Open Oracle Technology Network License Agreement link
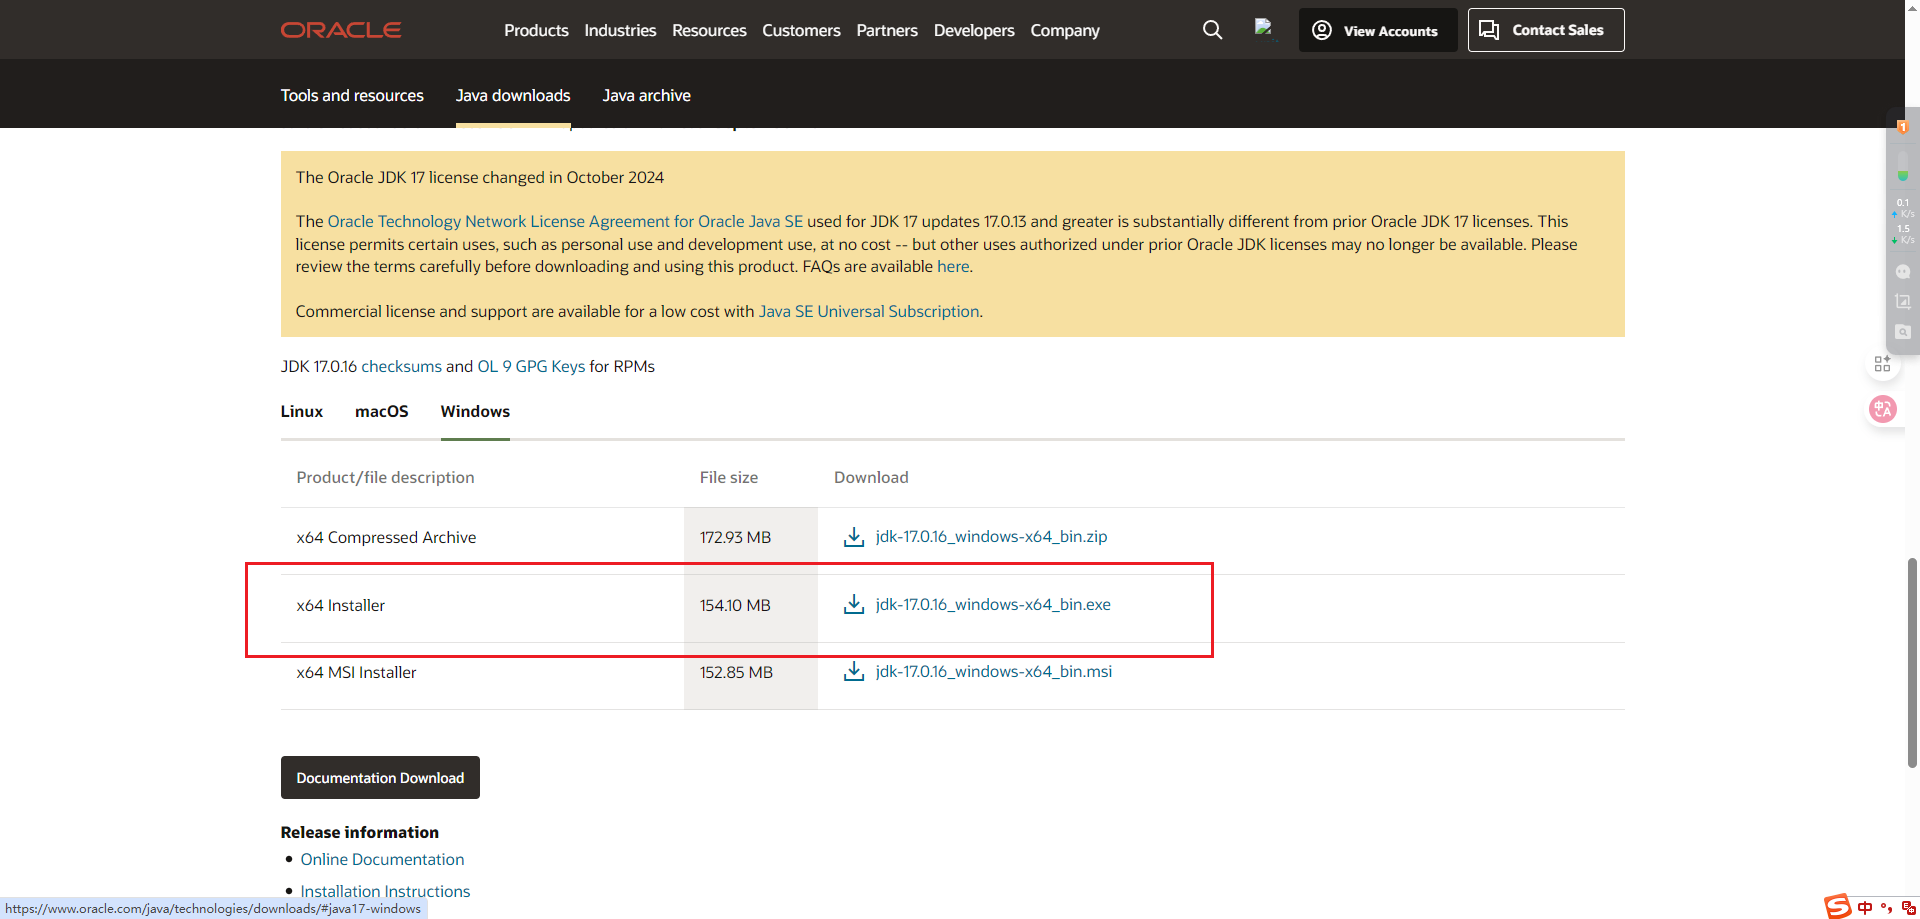Screen dimensions: 1920x919 pyautogui.click(x=565, y=221)
